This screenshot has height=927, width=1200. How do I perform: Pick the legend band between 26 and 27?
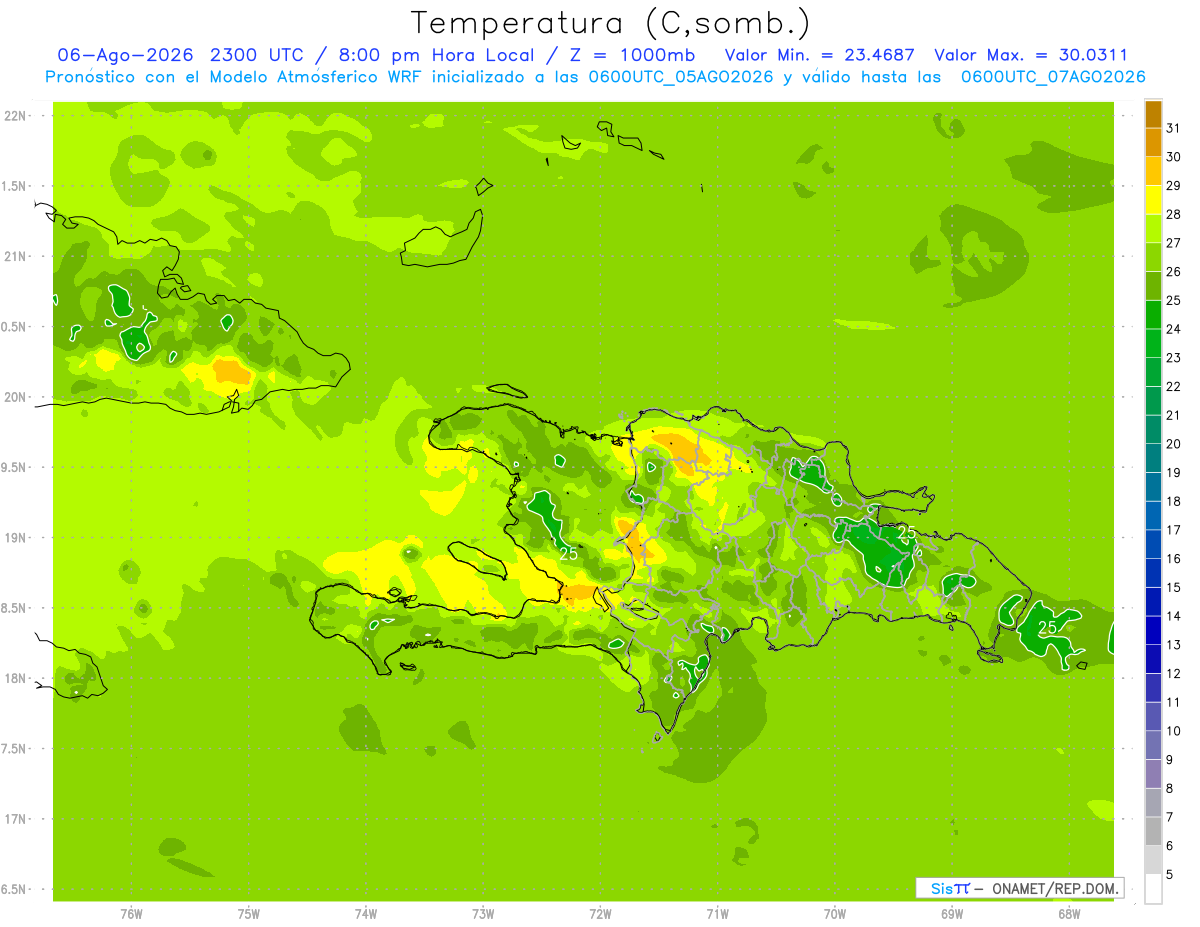click(x=1153, y=257)
